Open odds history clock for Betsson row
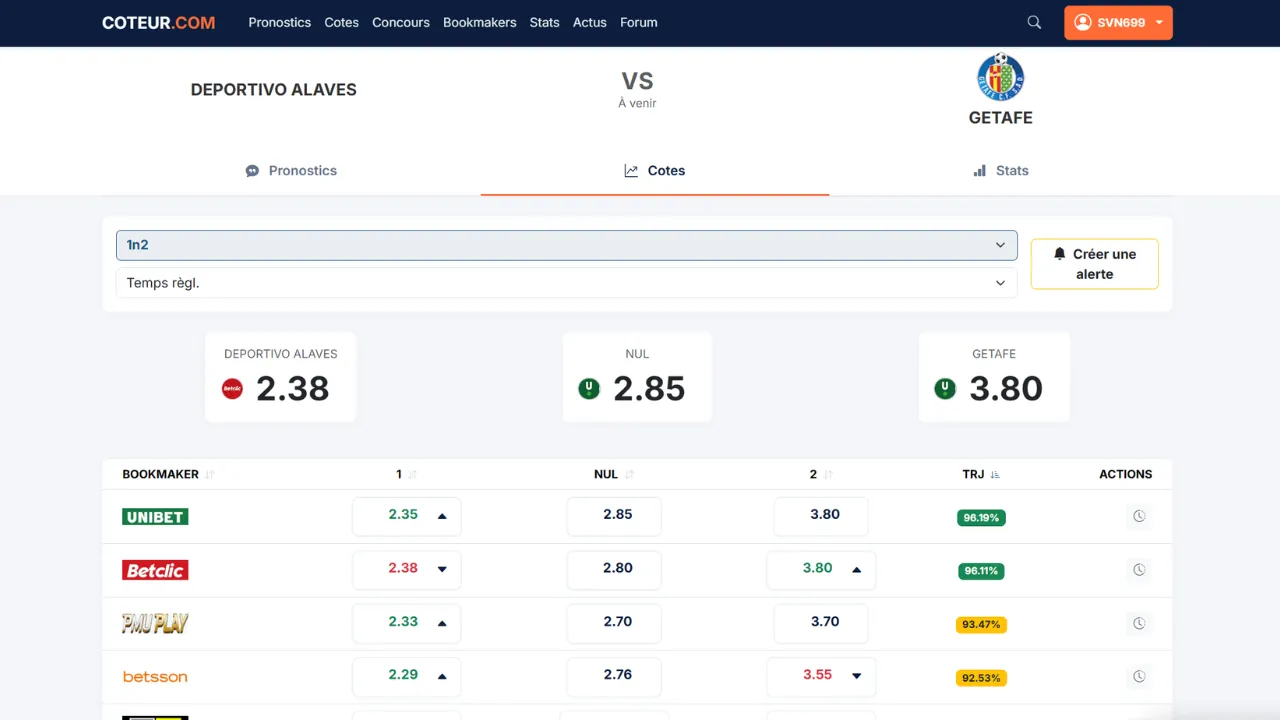This screenshot has width=1280, height=720. click(x=1138, y=677)
